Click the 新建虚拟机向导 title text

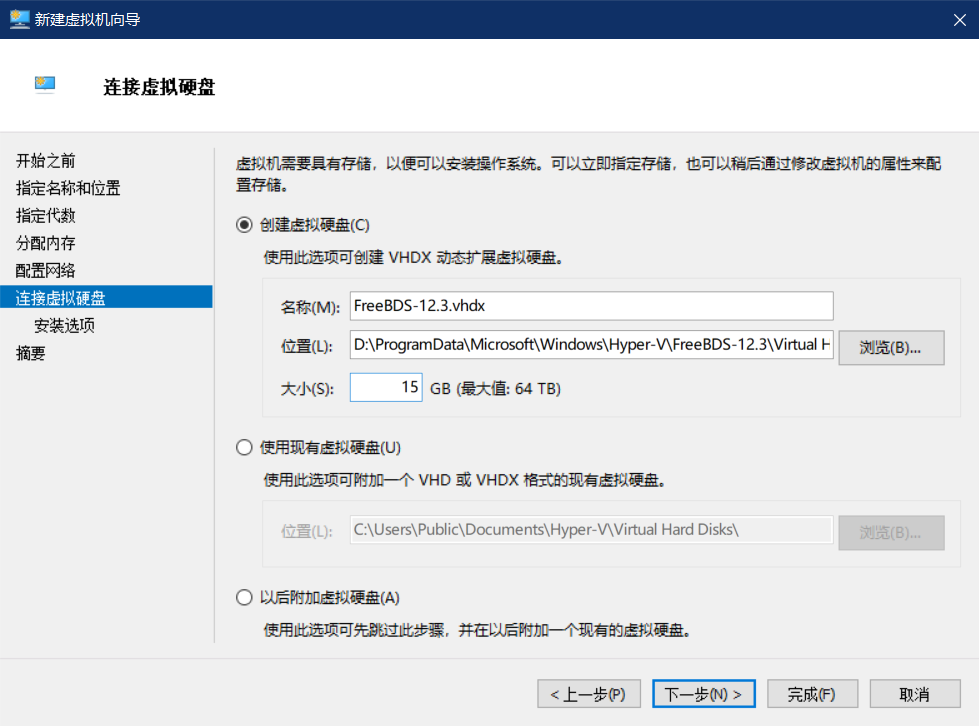click(87, 19)
